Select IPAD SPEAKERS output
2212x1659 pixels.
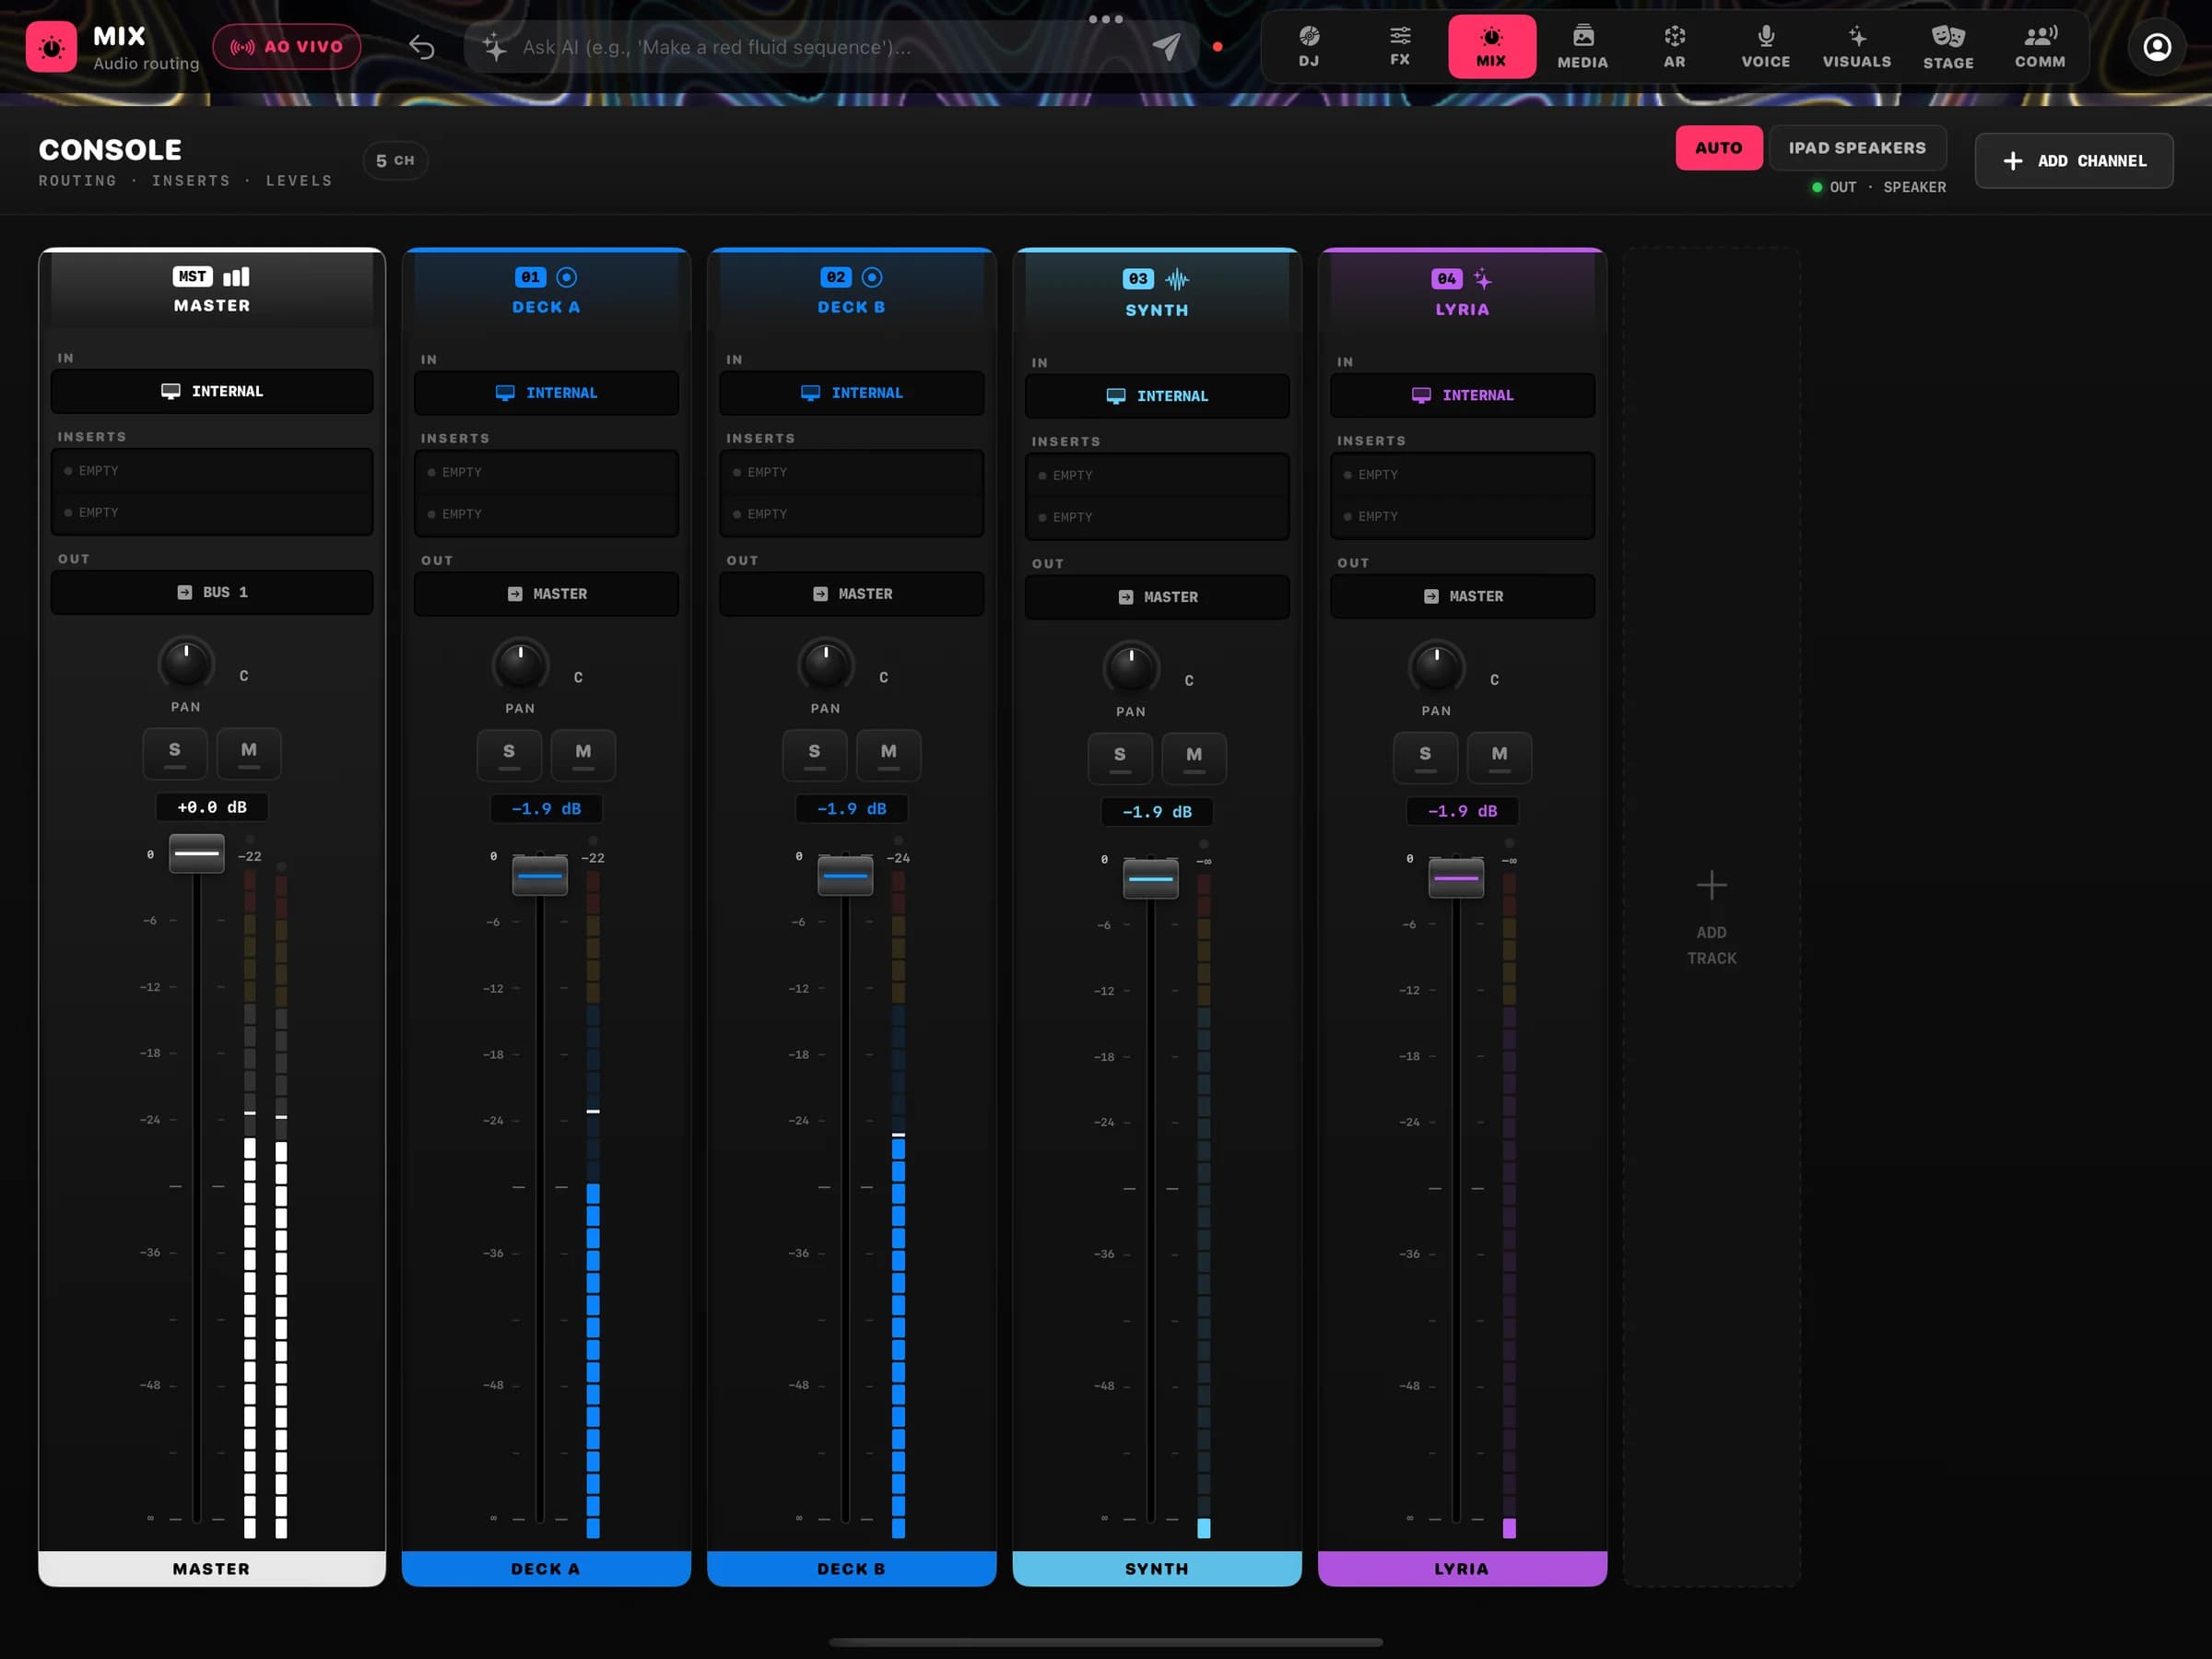[x=1856, y=148]
